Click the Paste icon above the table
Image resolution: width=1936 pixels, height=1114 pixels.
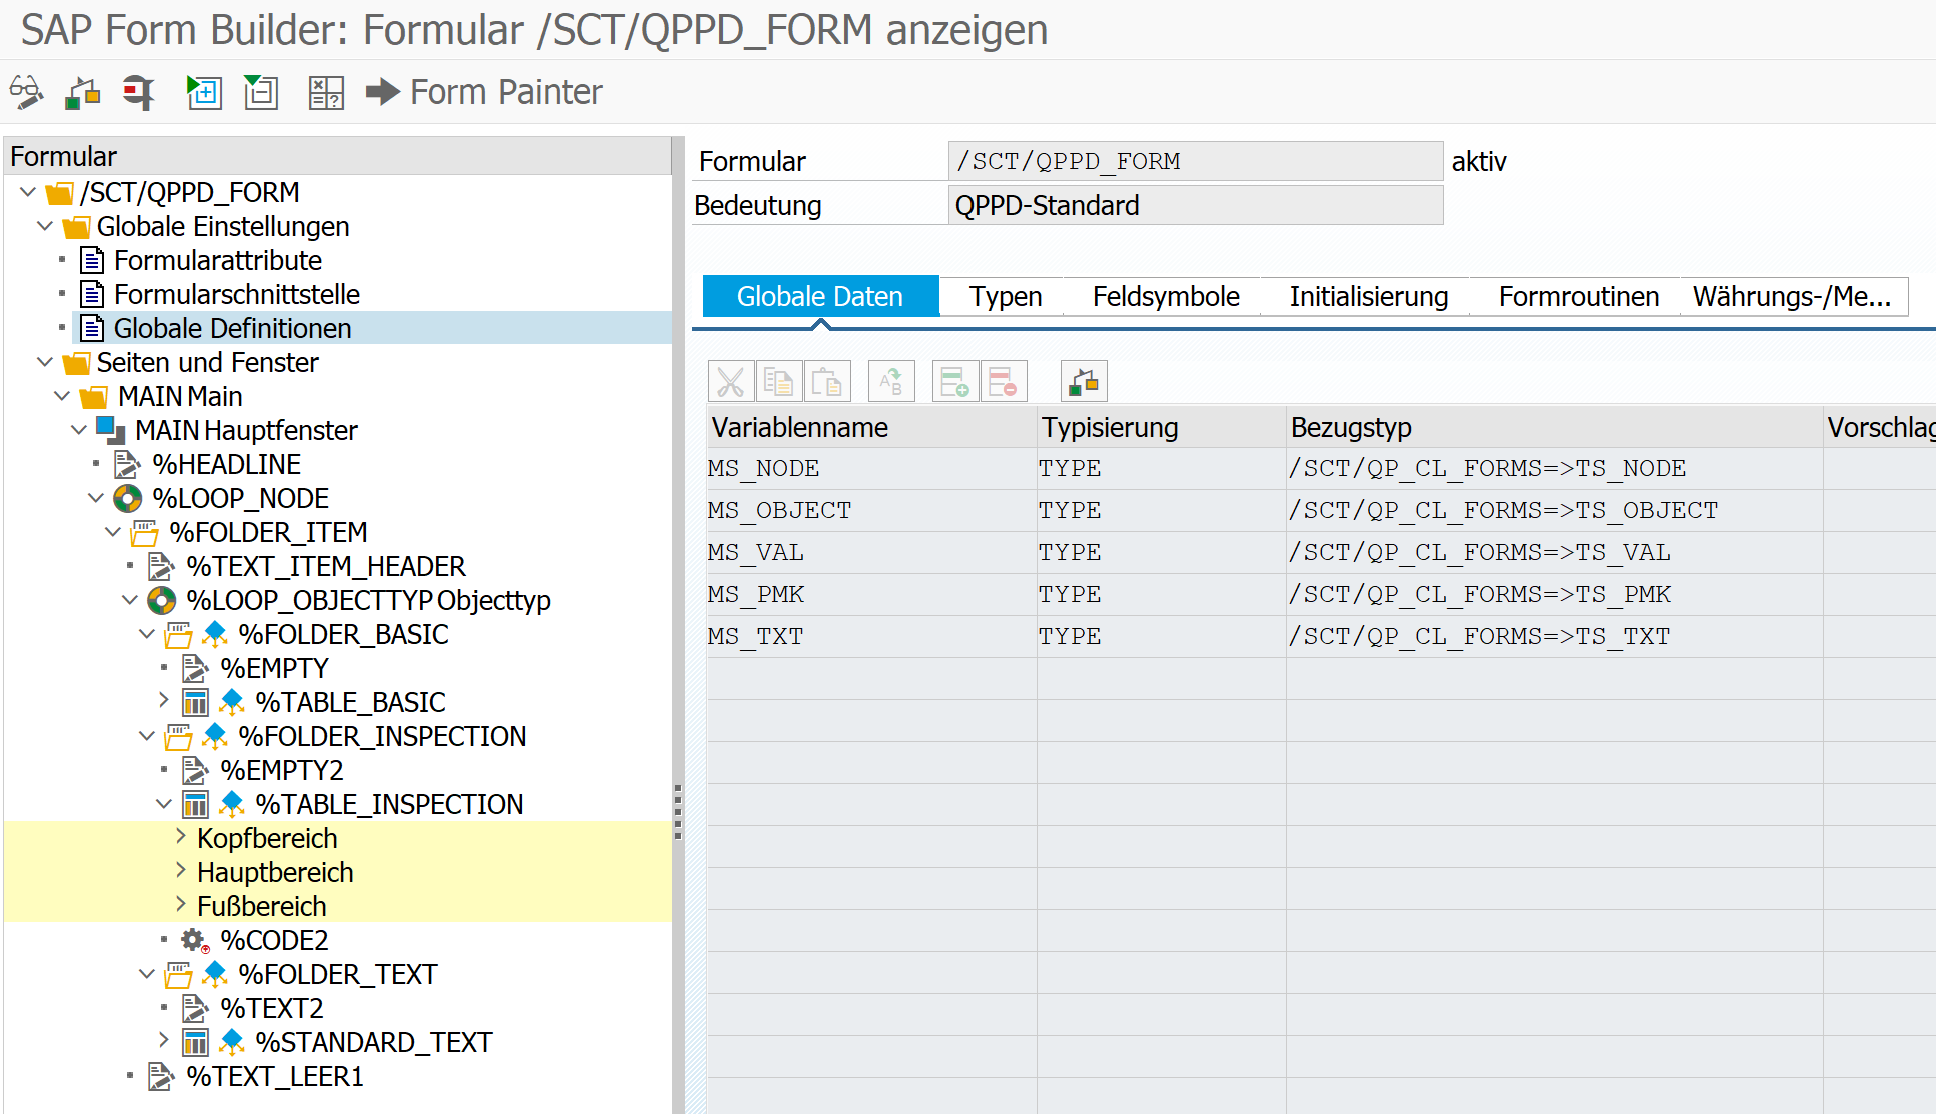827,382
